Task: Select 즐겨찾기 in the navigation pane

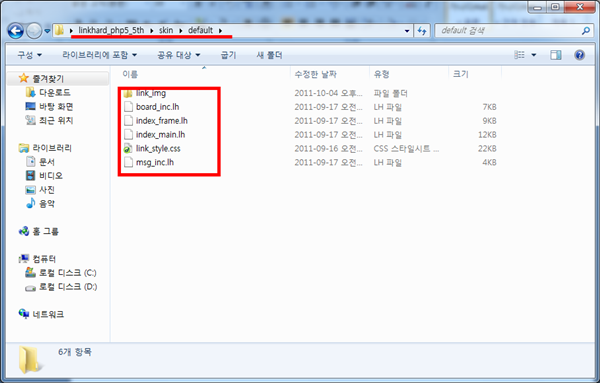Action: click(48, 79)
